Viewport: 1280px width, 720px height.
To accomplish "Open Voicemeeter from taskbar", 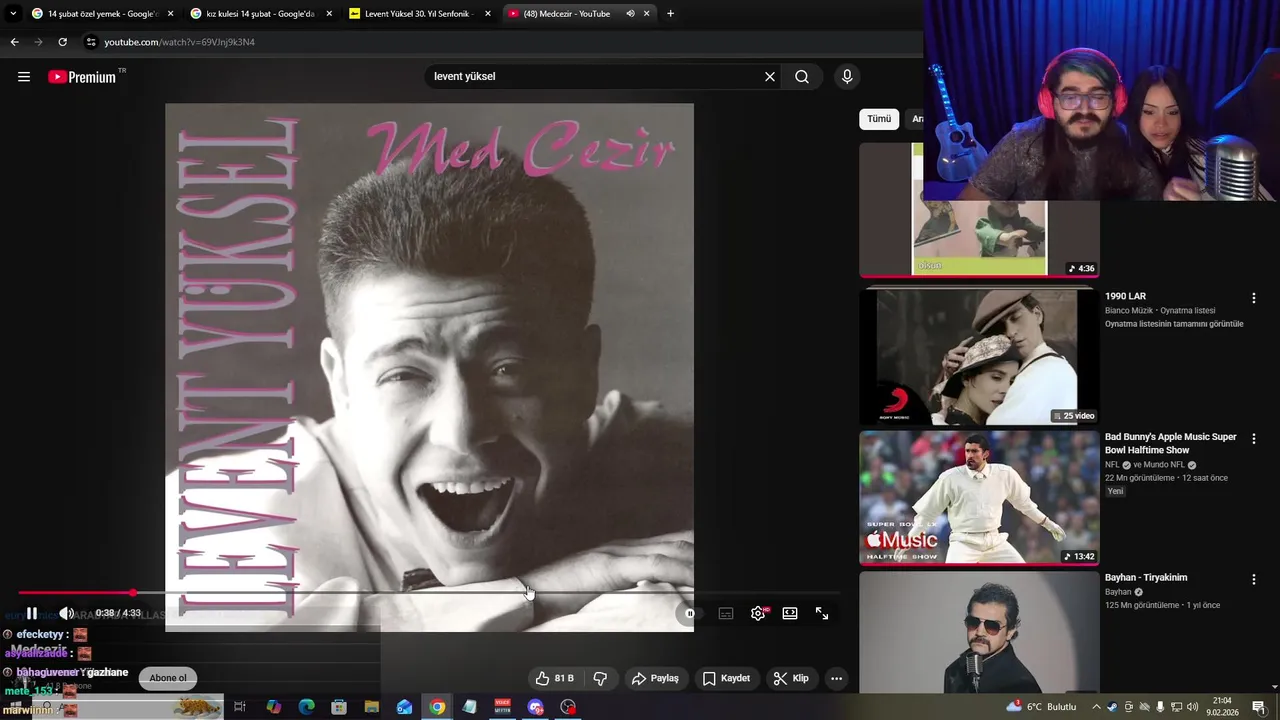I will pyautogui.click(x=503, y=707).
